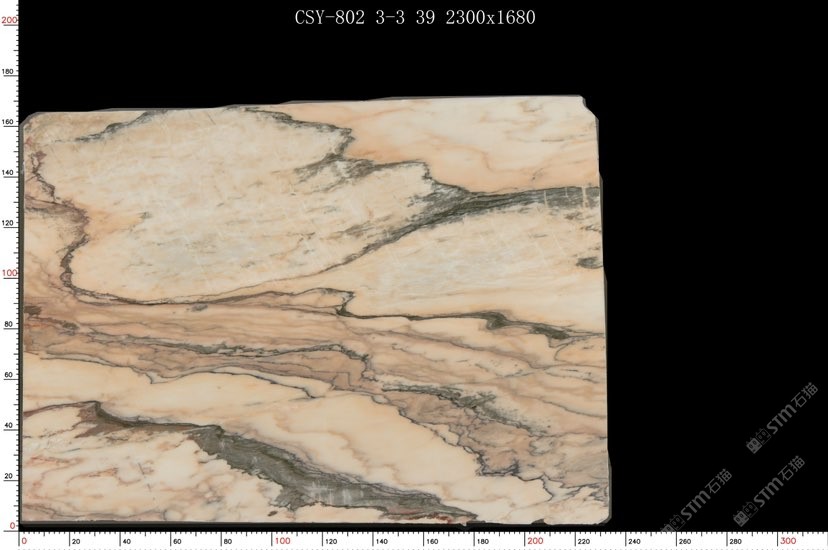
Task: Click the black empty area right of slab
Action: click(x=710, y=250)
